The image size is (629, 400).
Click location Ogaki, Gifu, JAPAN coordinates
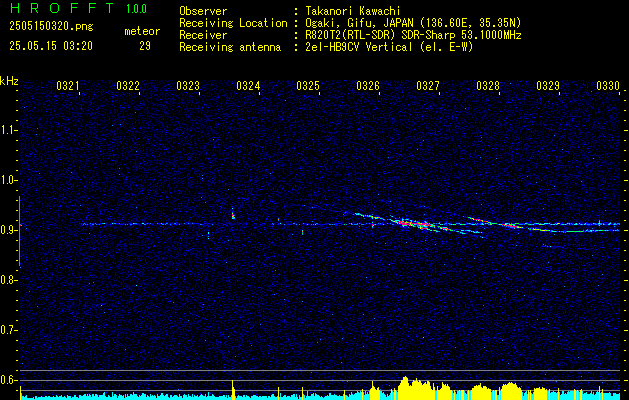point(413,23)
